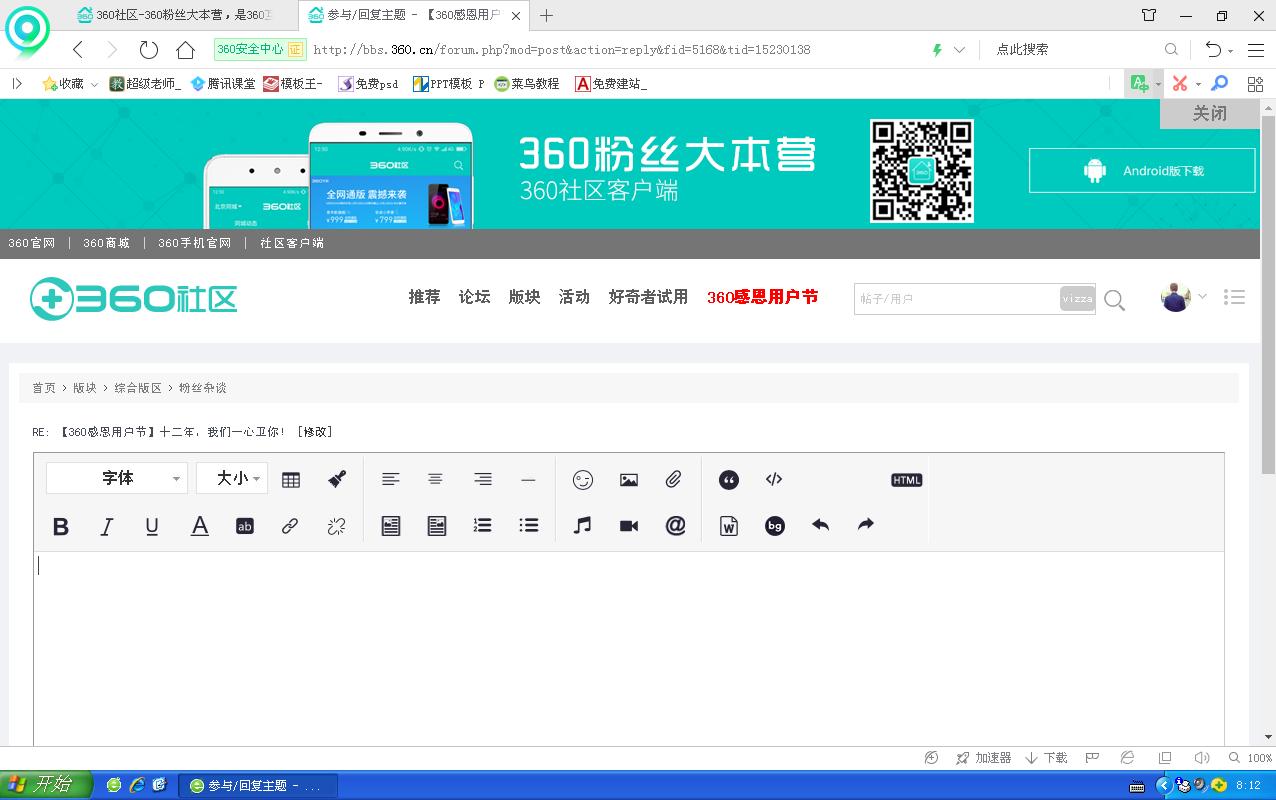The image size is (1276, 800).
Task: Open the 活动 navigation menu item
Action: coord(574,297)
